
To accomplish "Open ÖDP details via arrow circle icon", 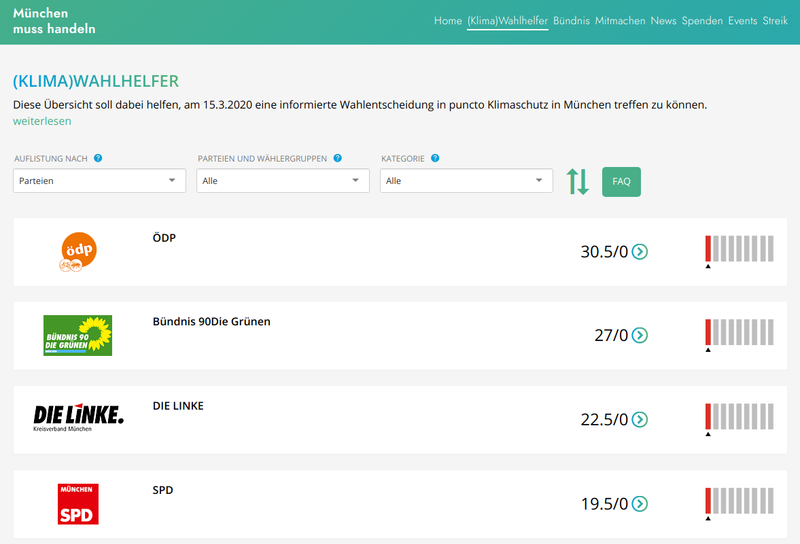I will 640,252.
